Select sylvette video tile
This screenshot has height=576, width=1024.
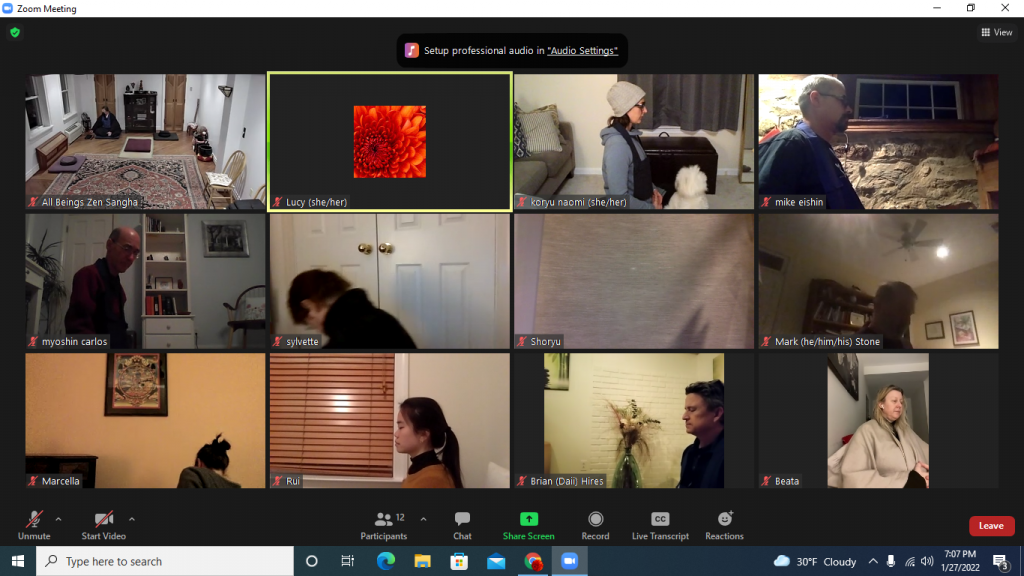click(x=390, y=281)
